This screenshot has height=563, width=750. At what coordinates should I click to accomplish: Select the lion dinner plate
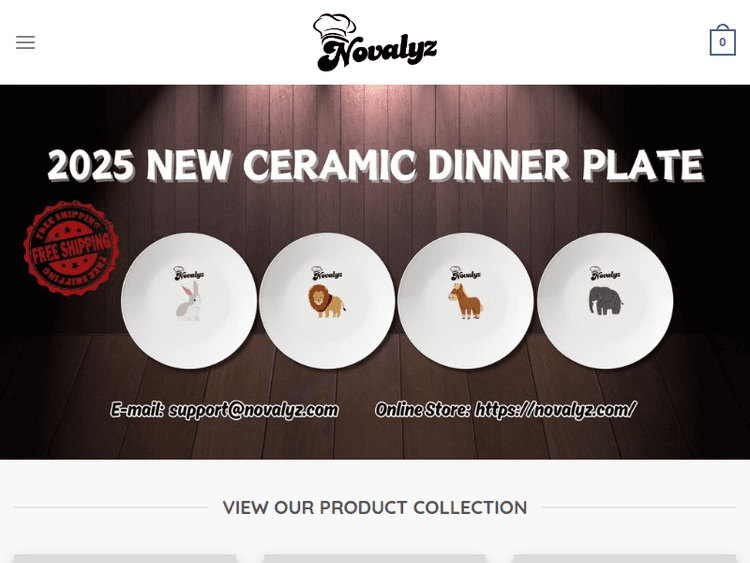327,301
